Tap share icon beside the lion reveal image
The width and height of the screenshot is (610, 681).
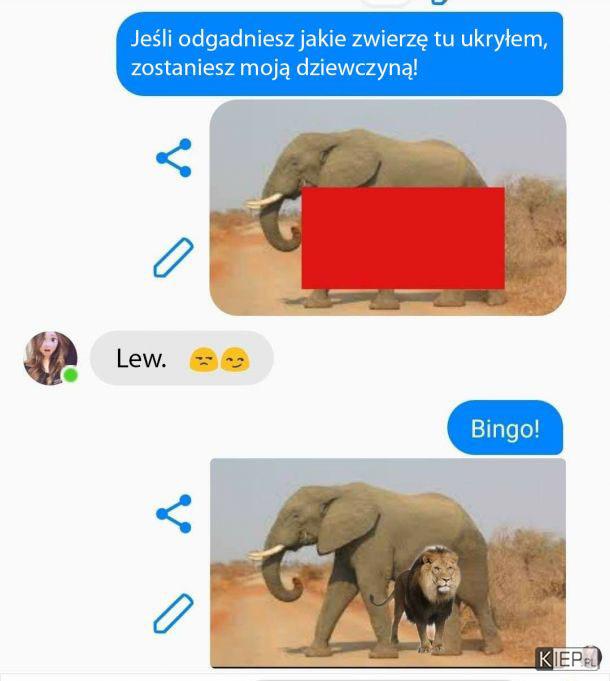[174, 513]
